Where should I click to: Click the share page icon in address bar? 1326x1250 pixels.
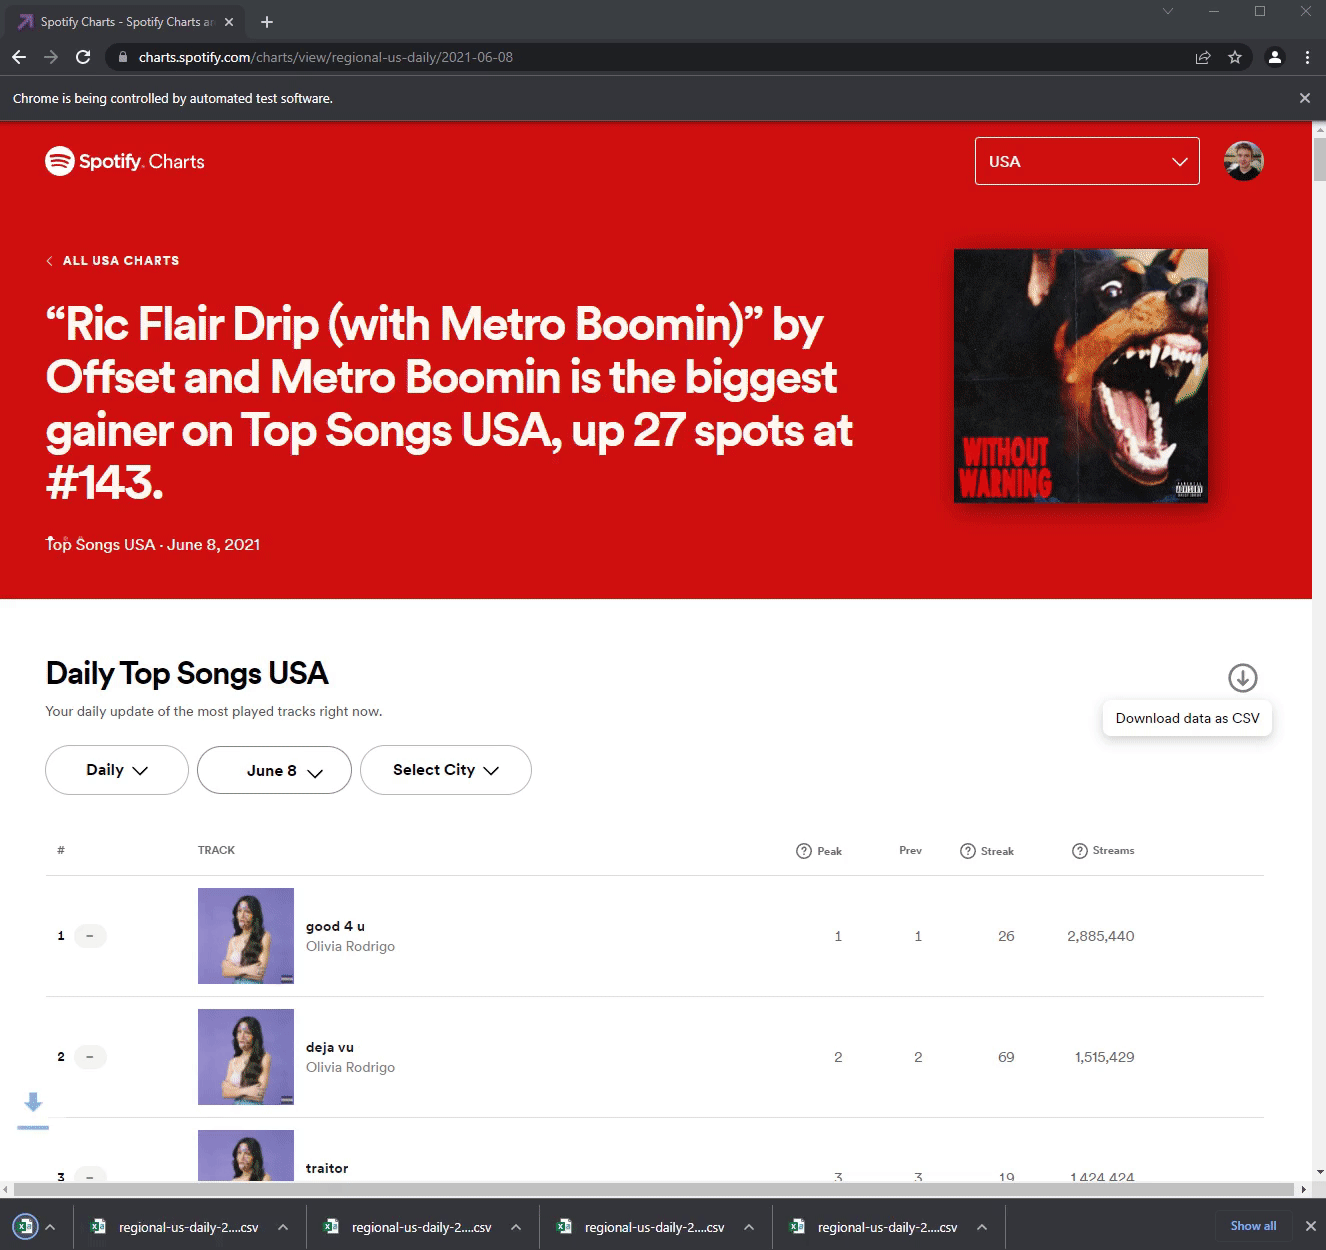pos(1203,57)
